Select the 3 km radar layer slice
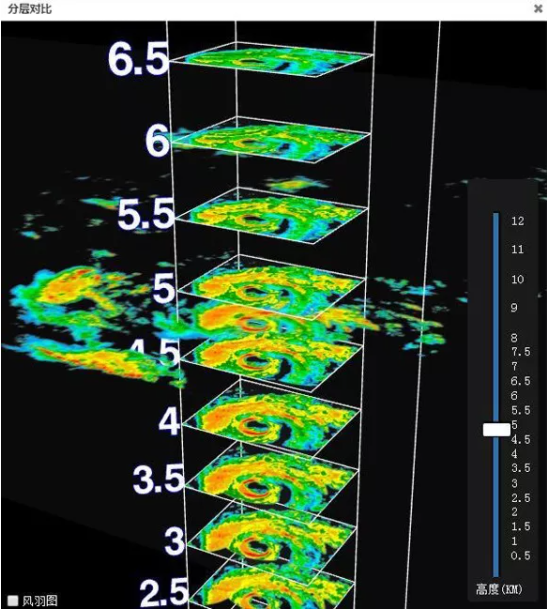 [x=272, y=543]
